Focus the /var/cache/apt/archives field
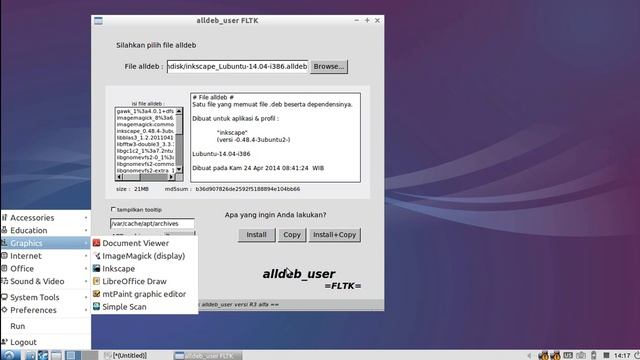Screen dimensions: 640x360 pyautogui.click(x=152, y=224)
